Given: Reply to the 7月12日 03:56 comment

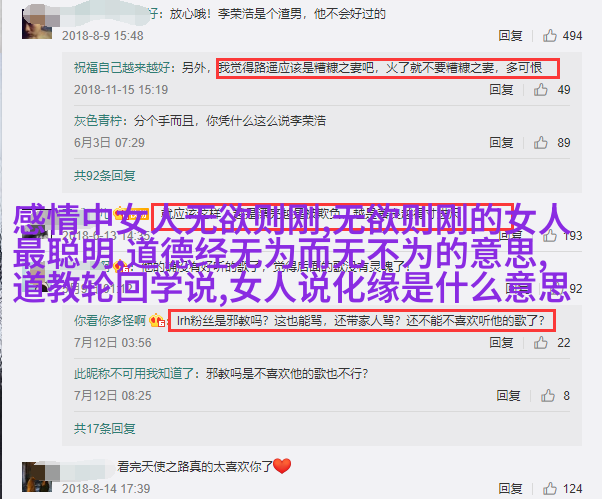Looking at the screenshot, I should (x=501, y=342).
